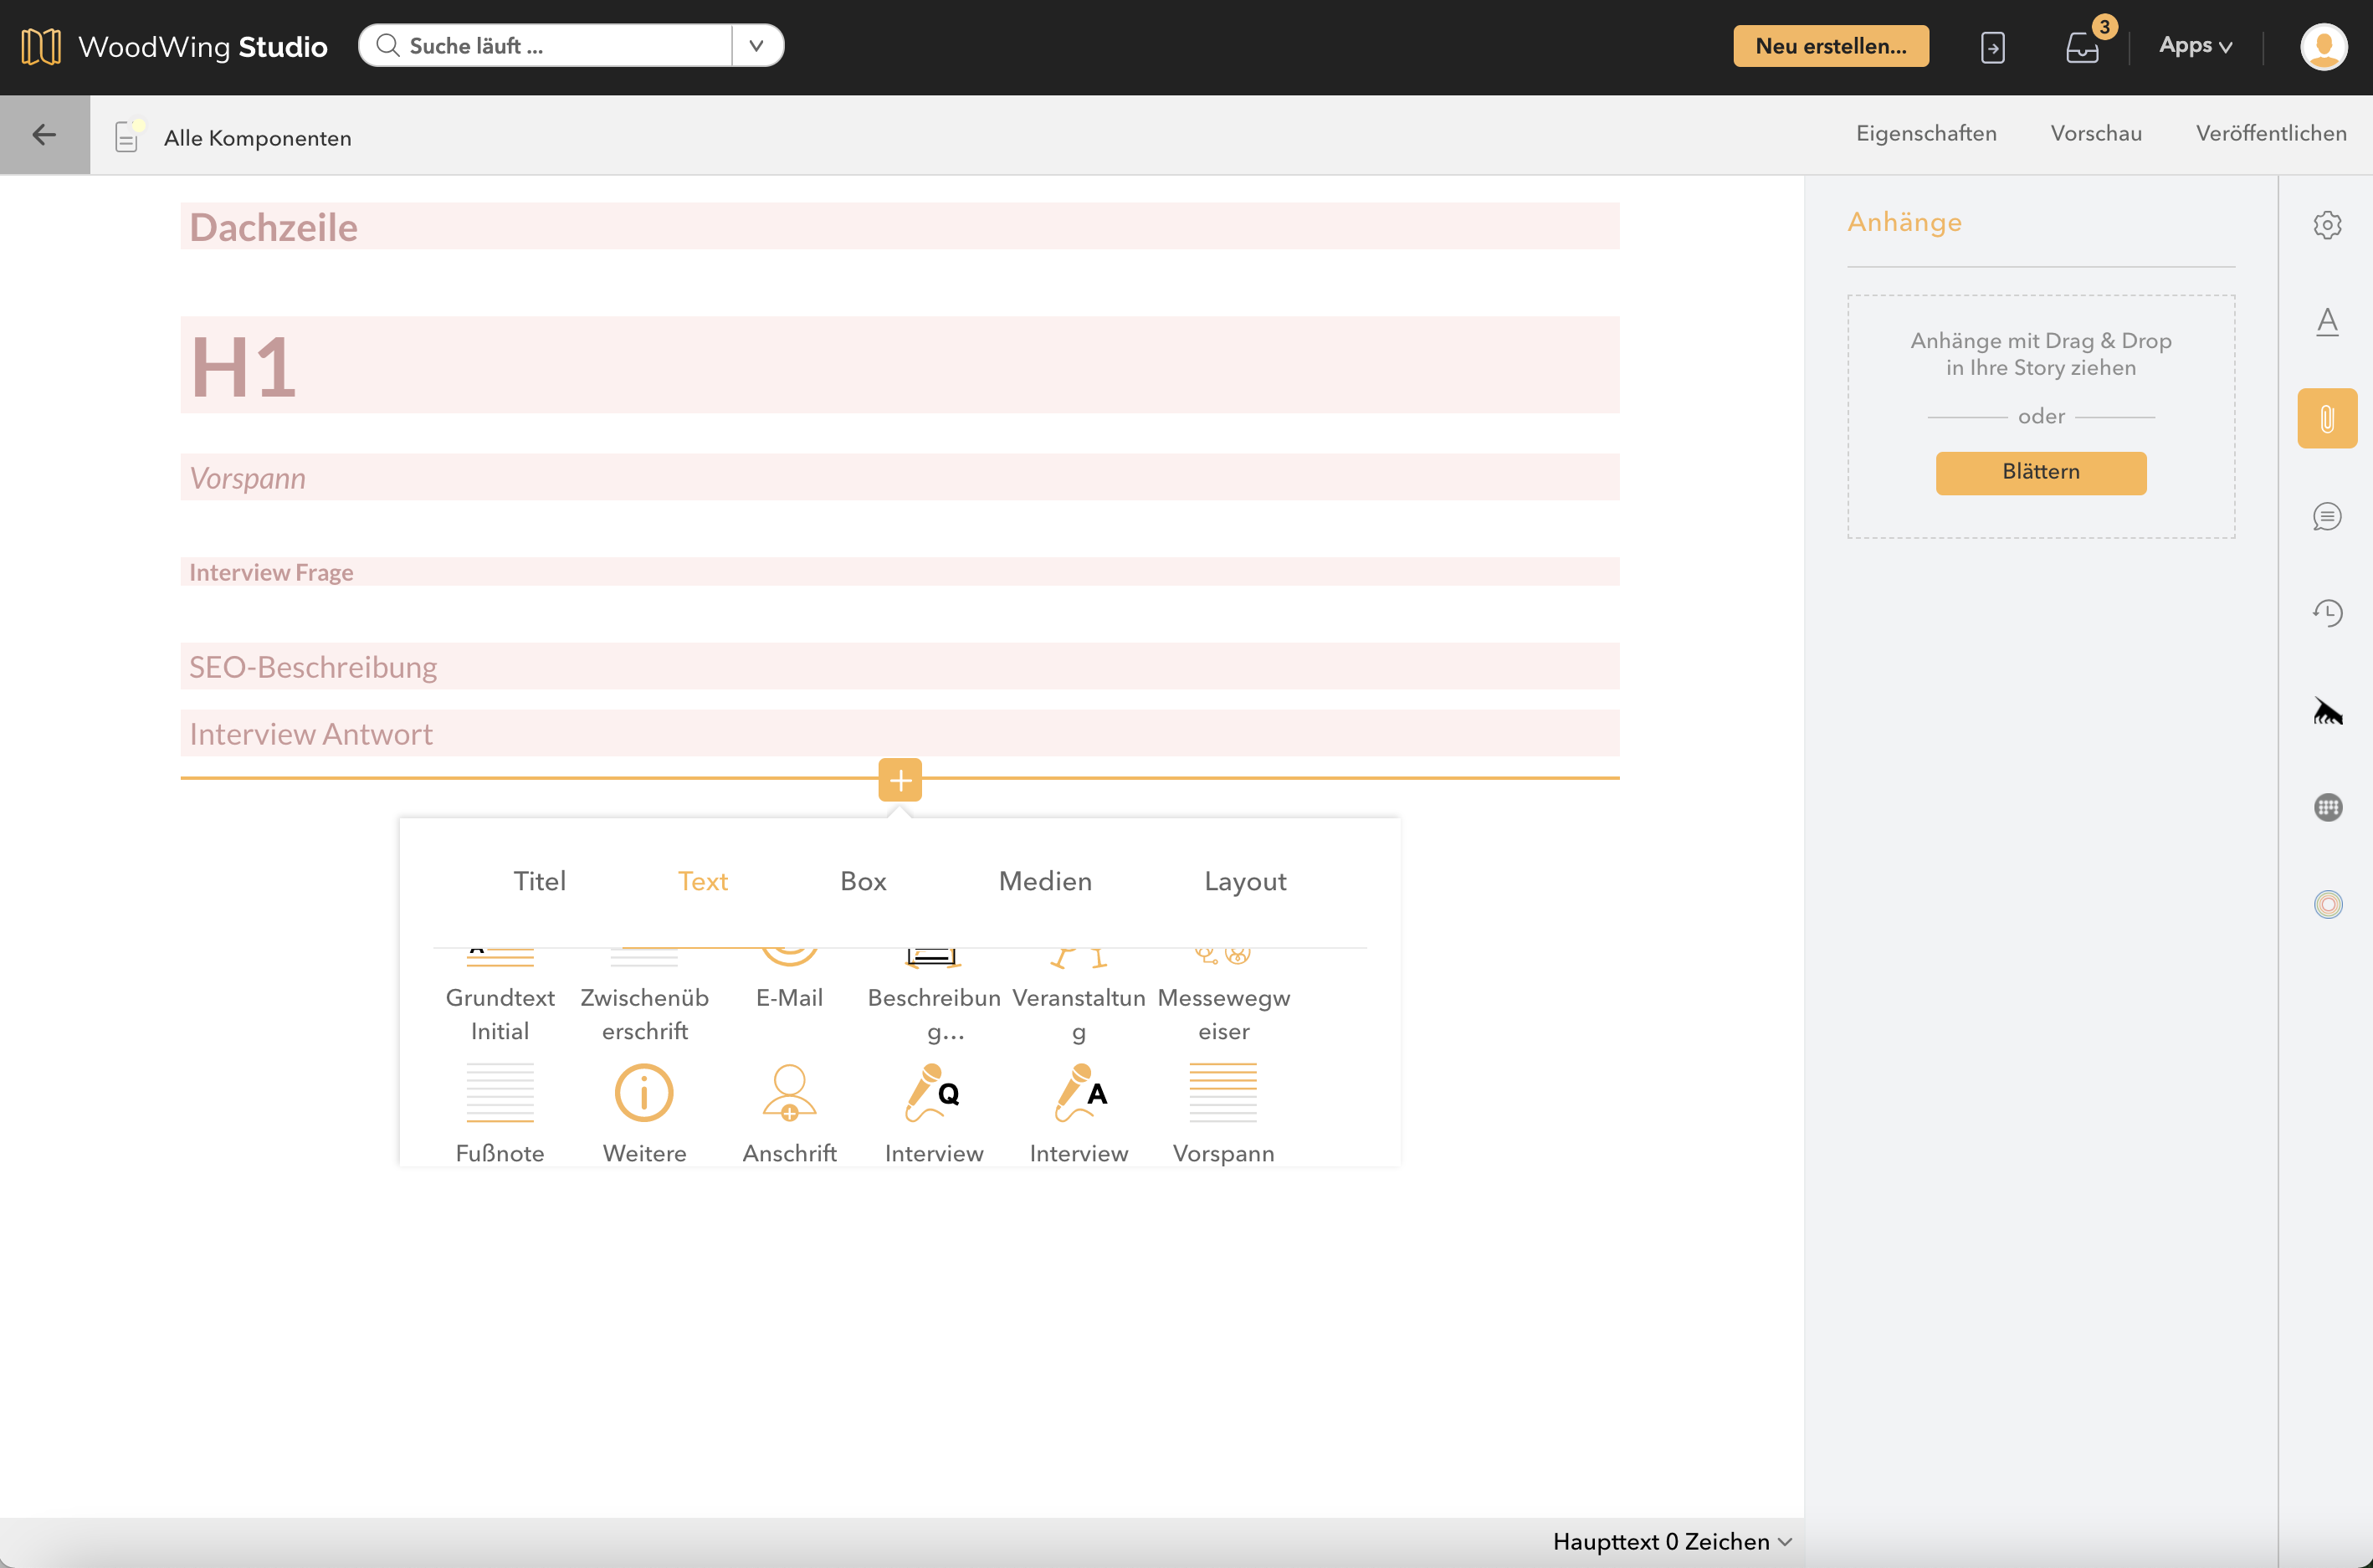Open the circular color wheel sidebar icon

pyautogui.click(x=2327, y=904)
